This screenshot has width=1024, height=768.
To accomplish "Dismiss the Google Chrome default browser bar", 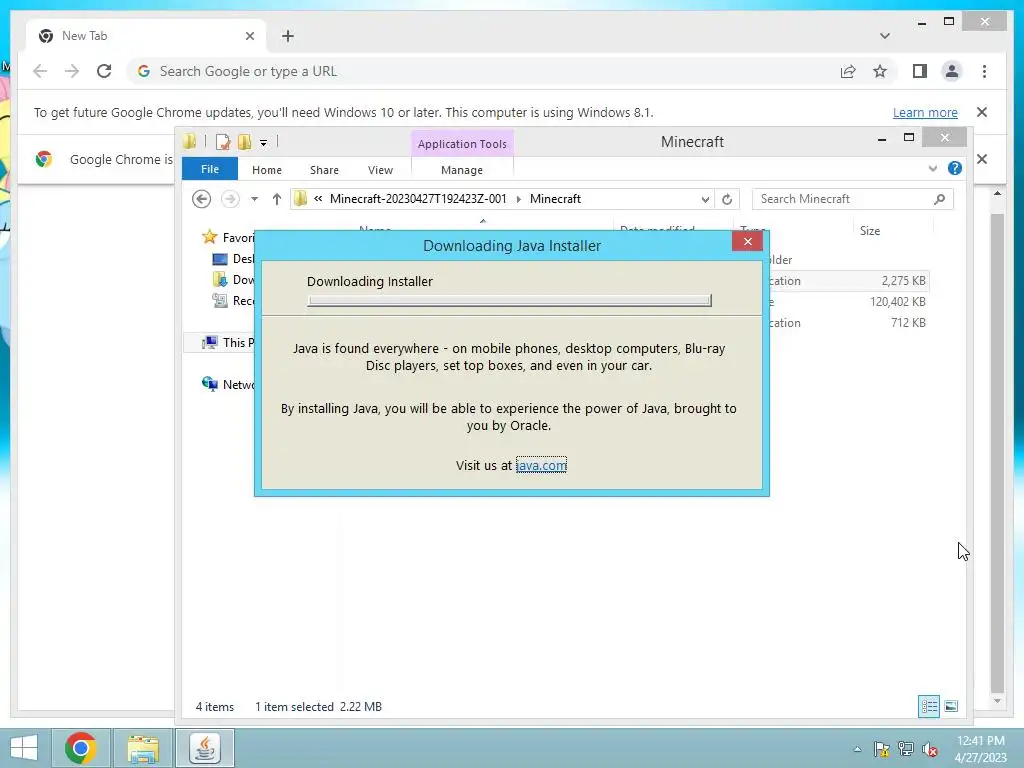I will (982, 159).
